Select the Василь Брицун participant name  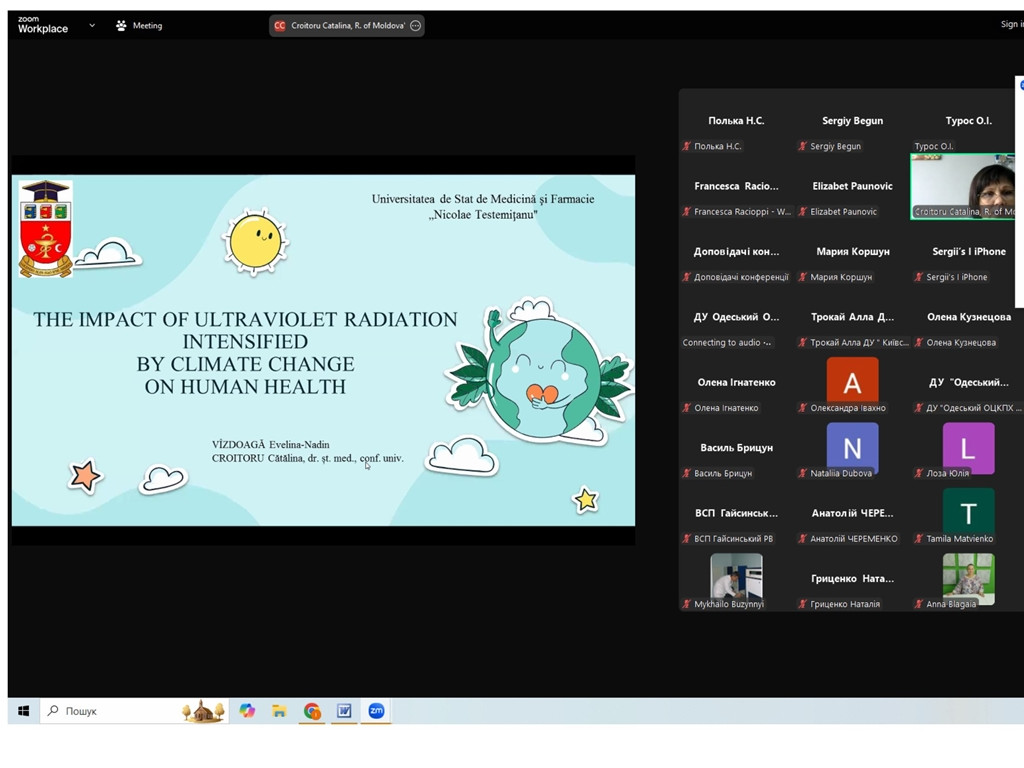coord(736,448)
